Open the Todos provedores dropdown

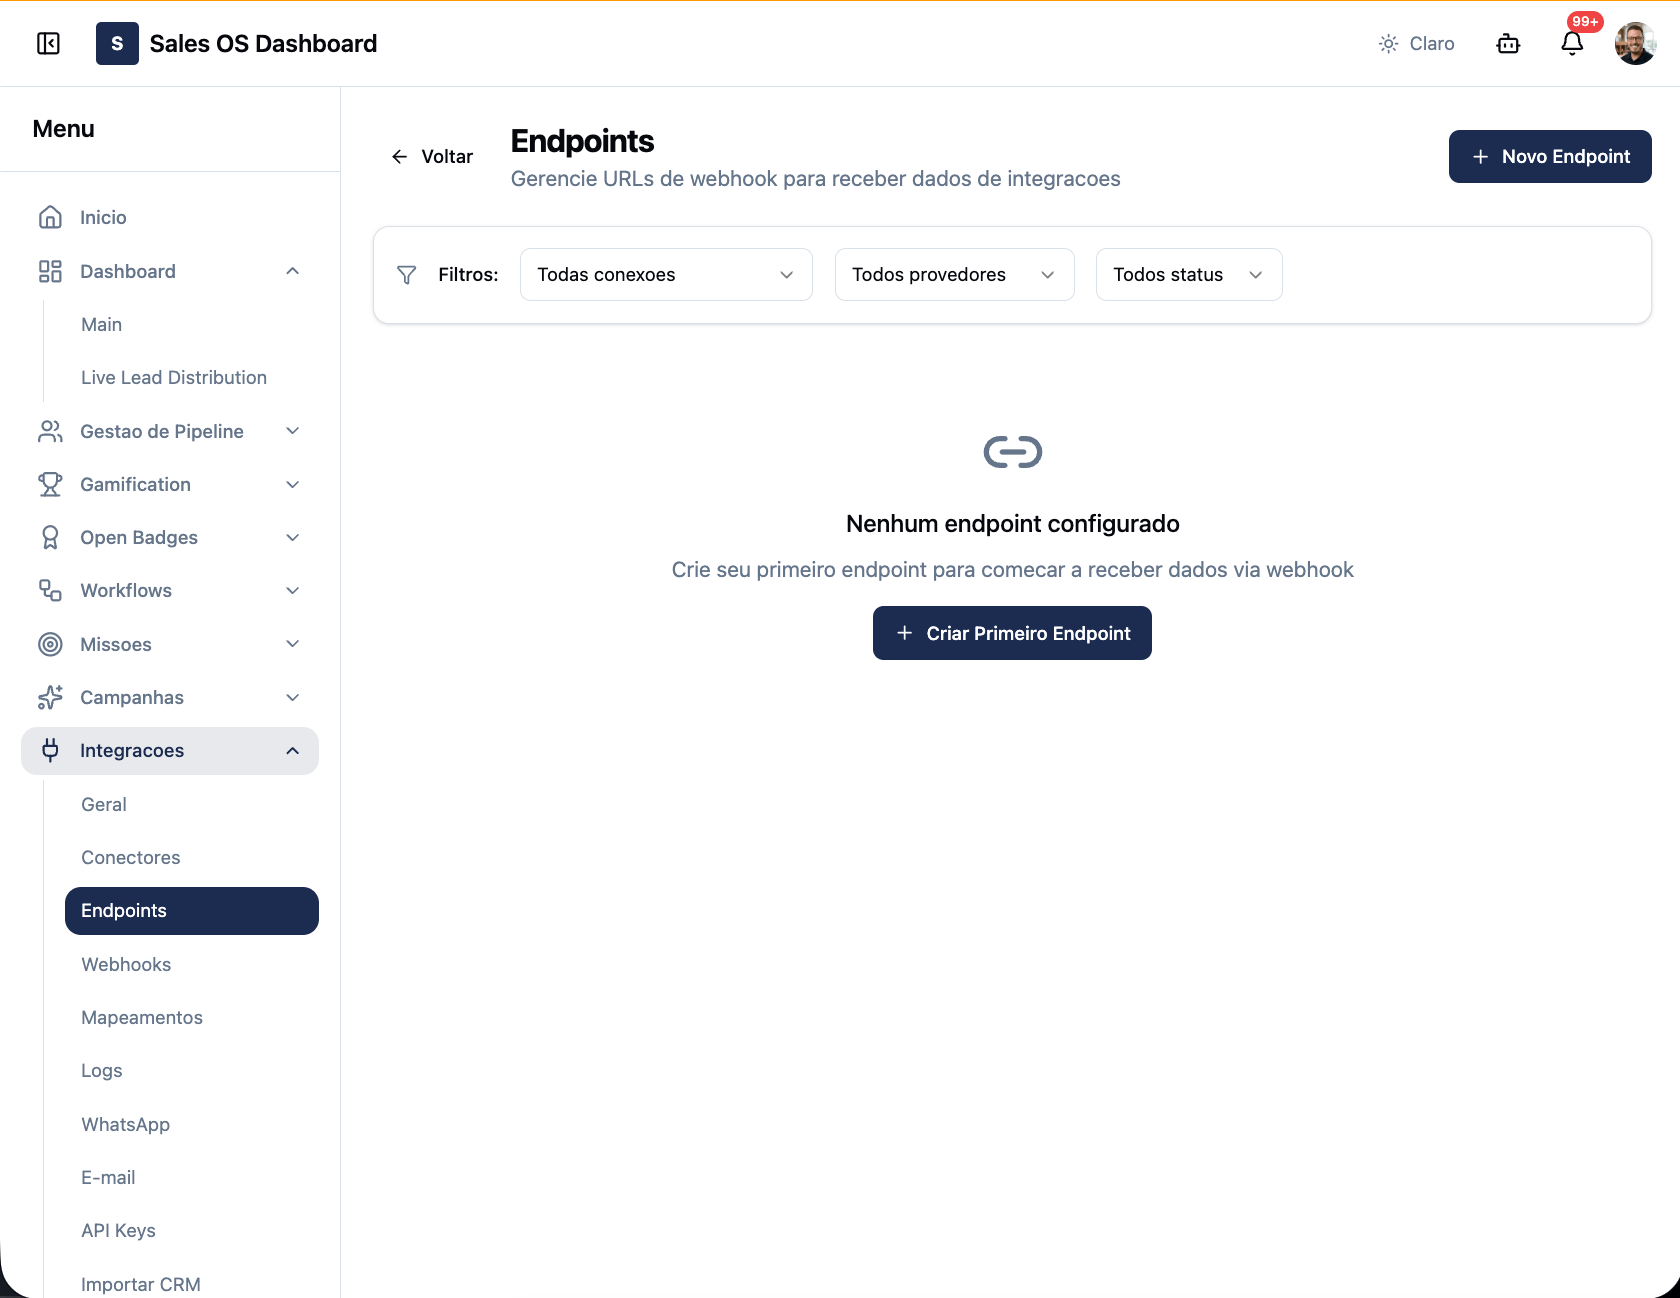tap(955, 274)
